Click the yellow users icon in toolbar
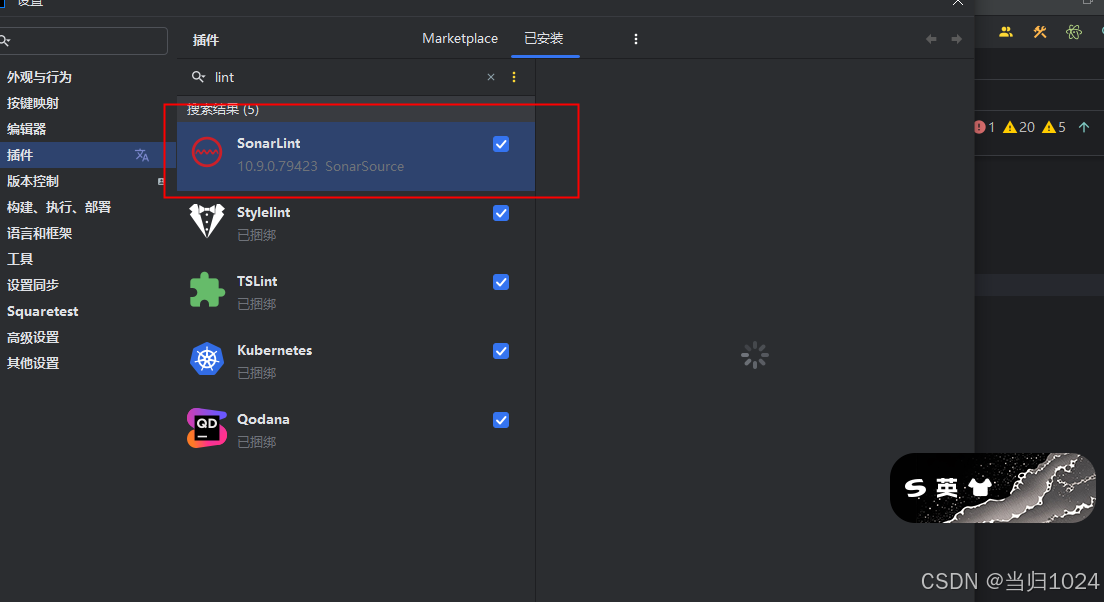 click(x=1006, y=32)
